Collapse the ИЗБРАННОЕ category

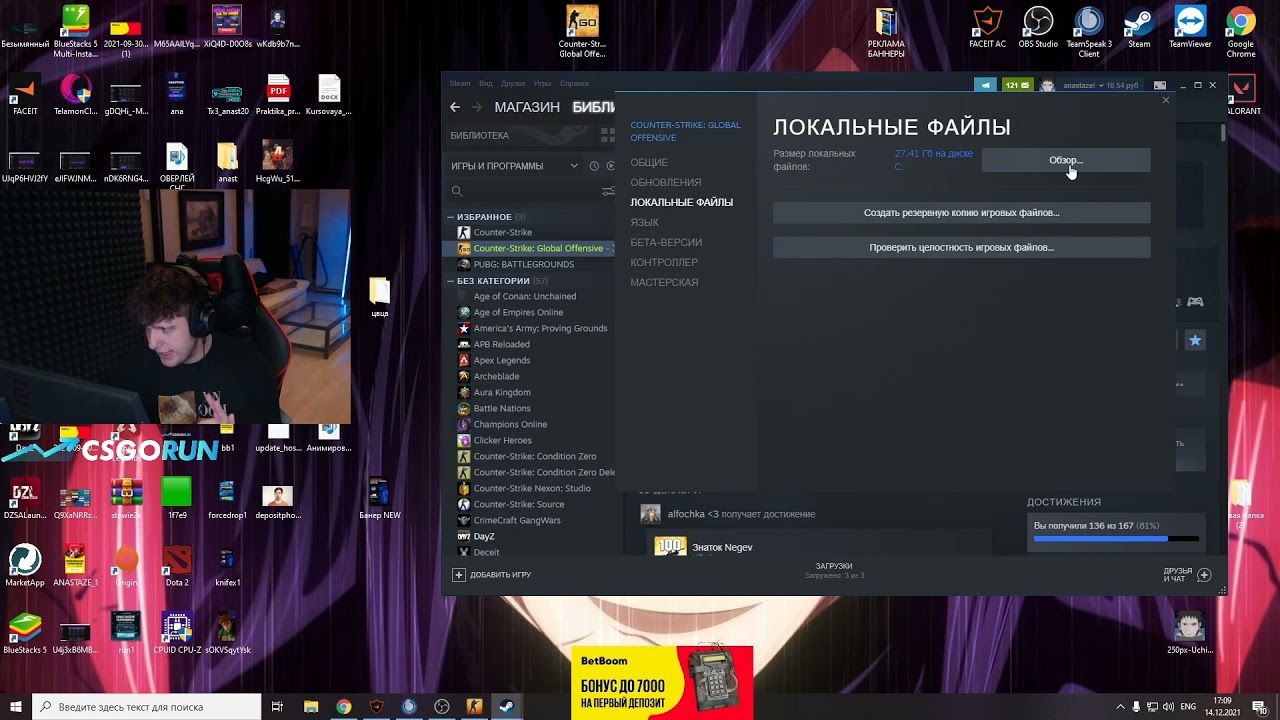tap(450, 217)
